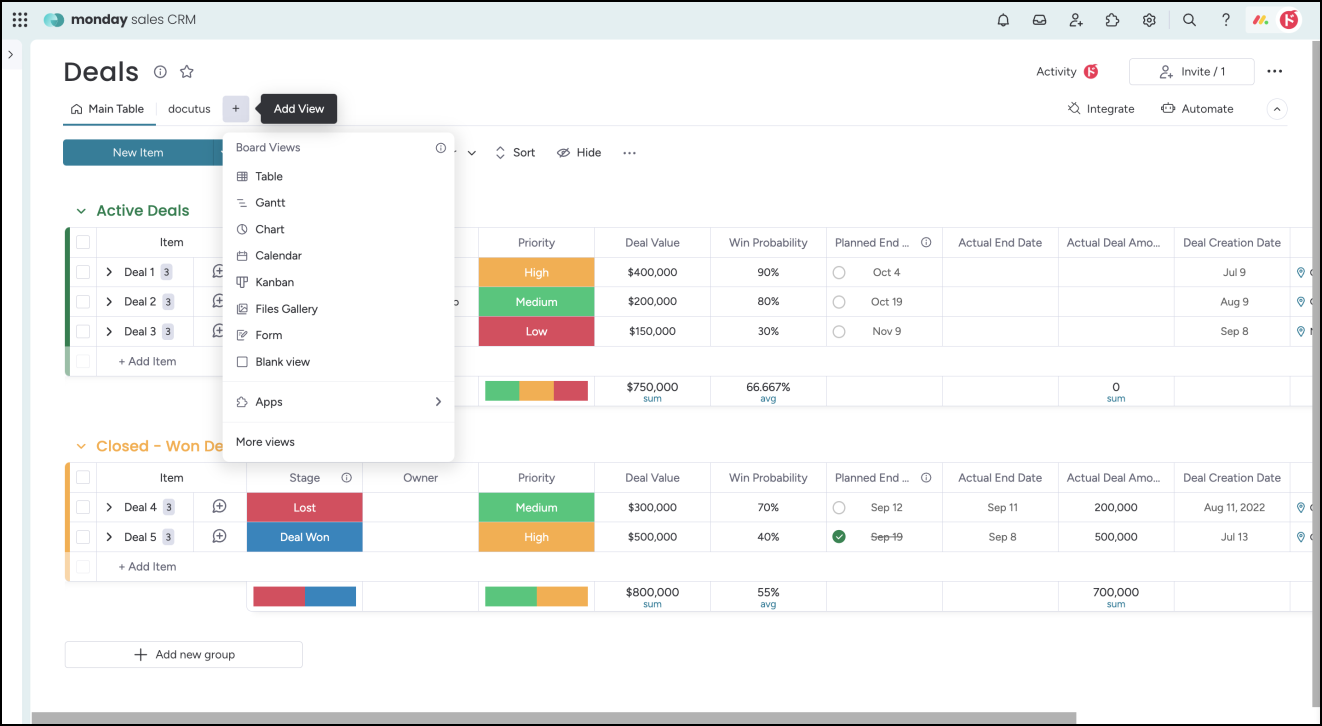The width and height of the screenshot is (1322, 726).
Task: Open the add-update bubble for Deal 4
Action: coord(220,507)
